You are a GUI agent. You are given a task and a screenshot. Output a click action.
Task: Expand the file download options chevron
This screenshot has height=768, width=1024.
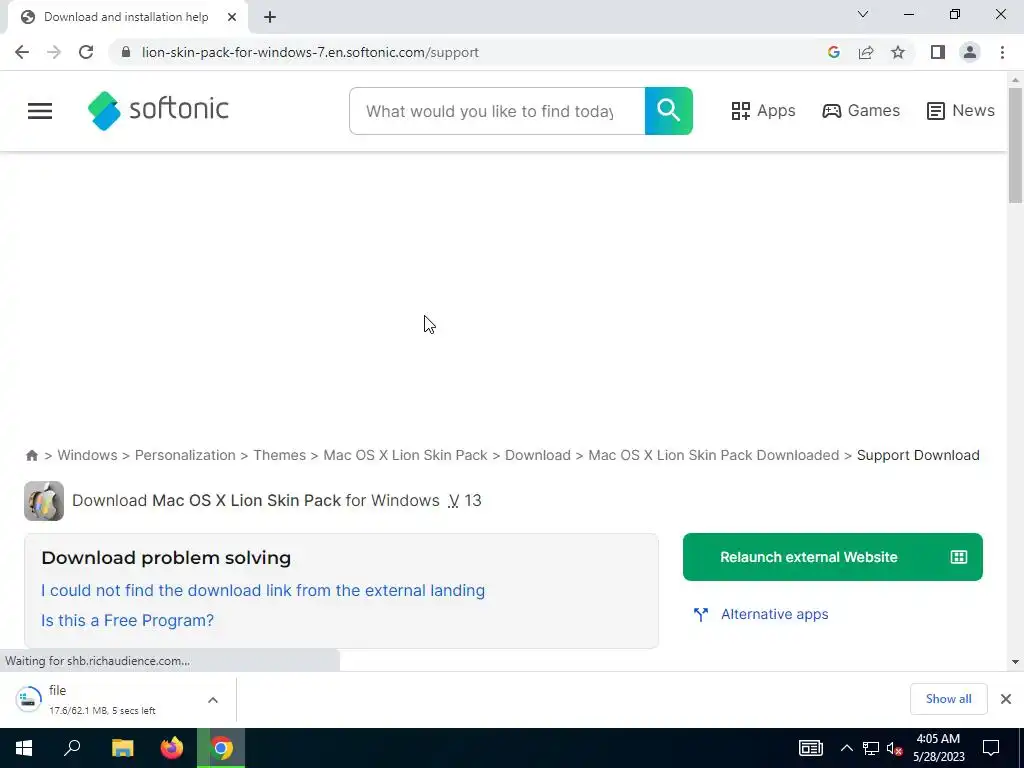(213, 700)
